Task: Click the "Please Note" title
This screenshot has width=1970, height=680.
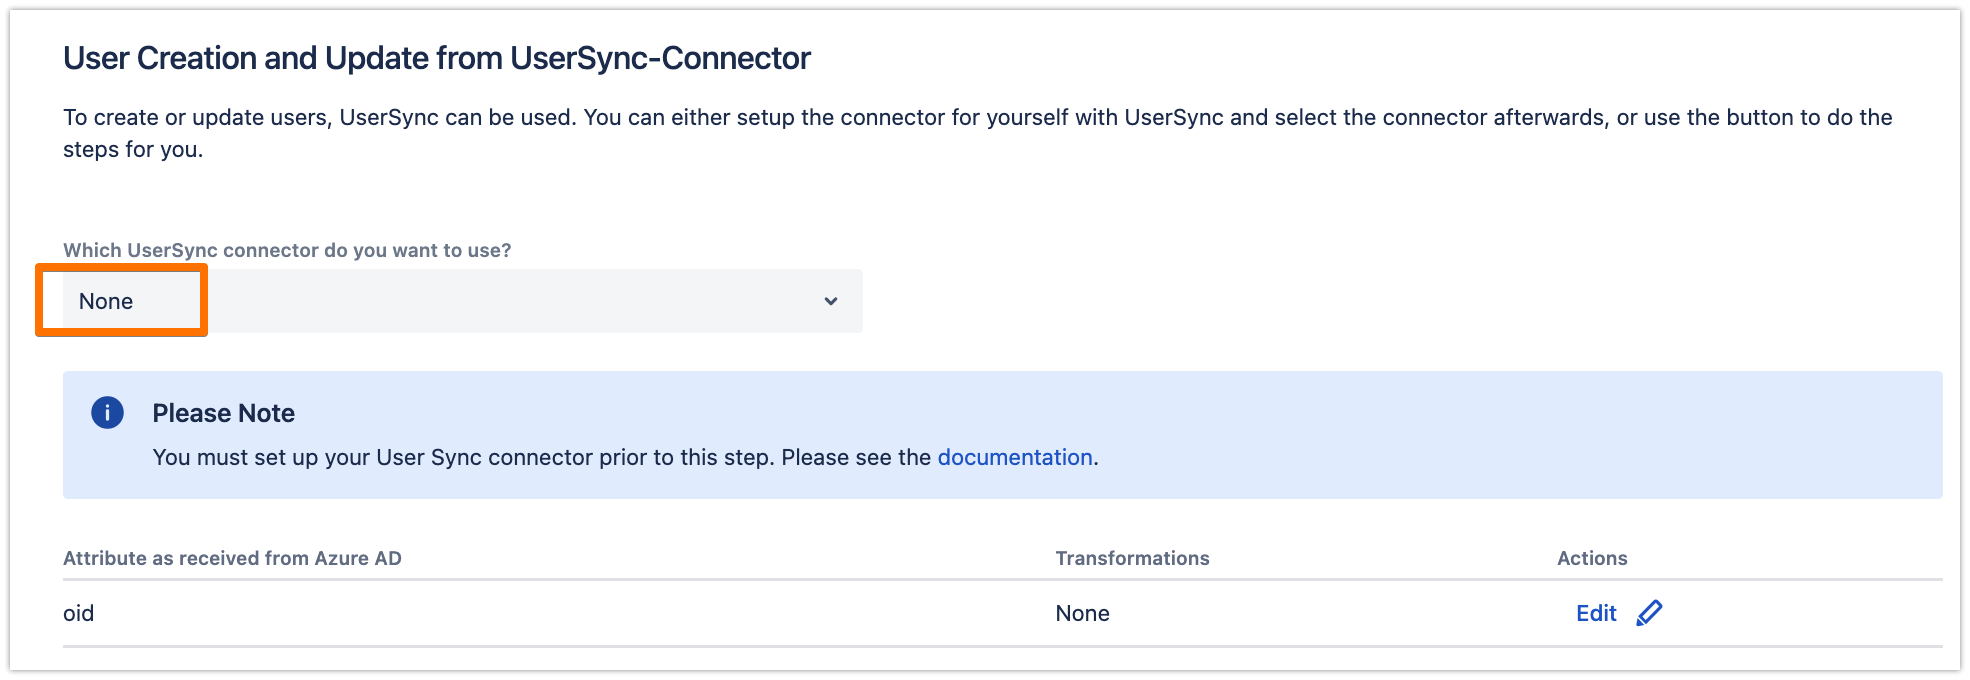Action: (223, 413)
